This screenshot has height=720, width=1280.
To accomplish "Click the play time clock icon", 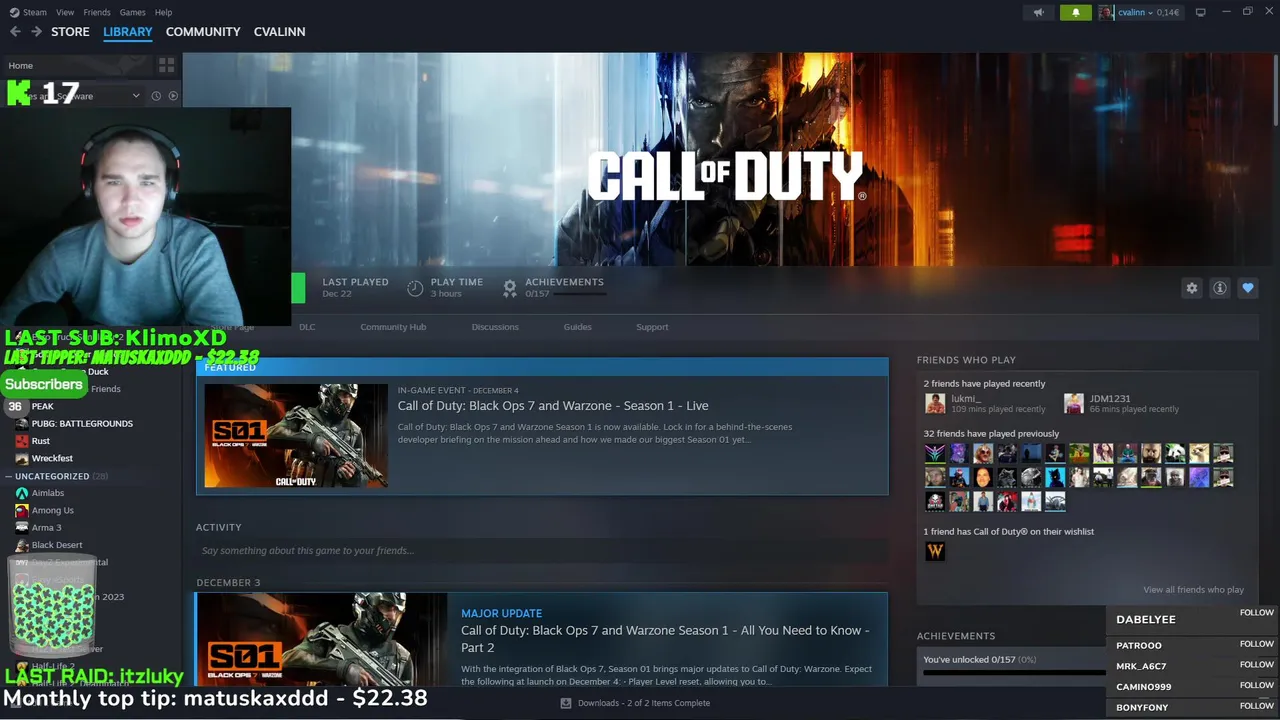I will (x=415, y=288).
